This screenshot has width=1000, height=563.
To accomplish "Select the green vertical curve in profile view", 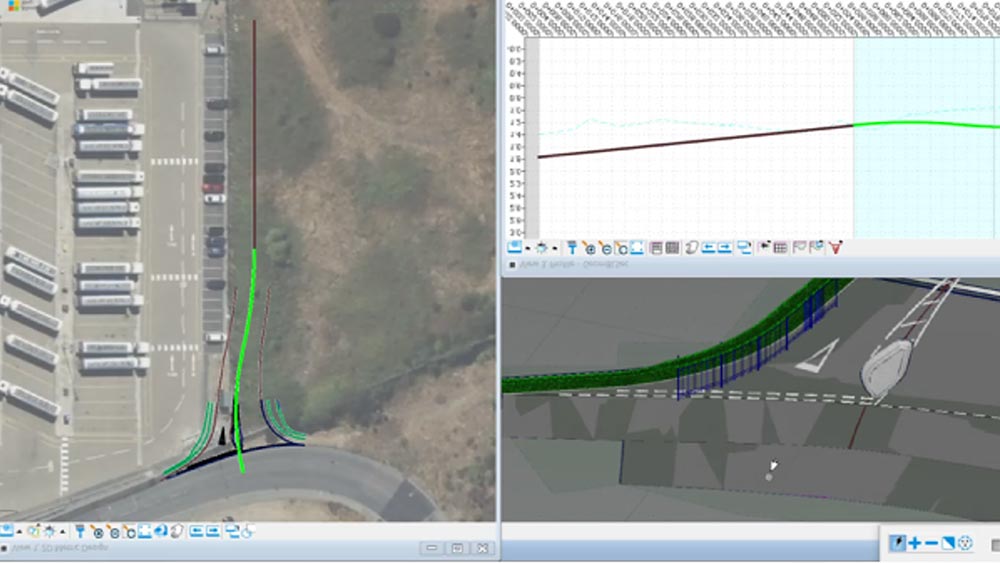I will pos(925,124).
